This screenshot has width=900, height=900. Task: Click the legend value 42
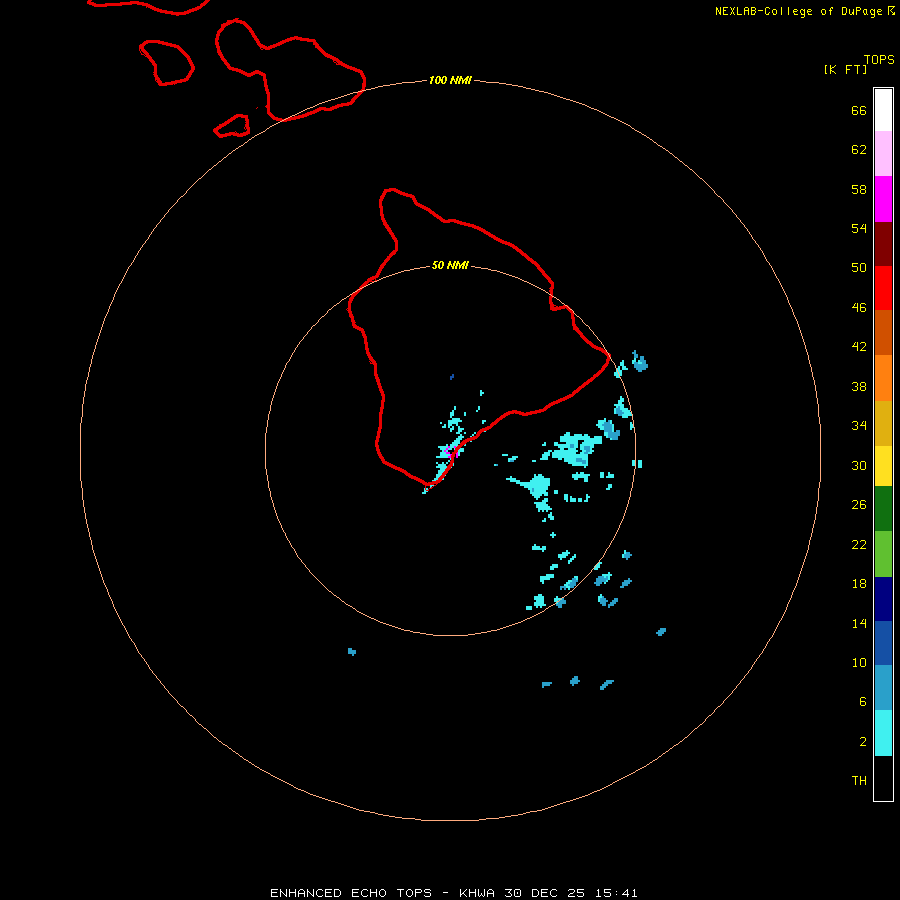tap(859, 346)
